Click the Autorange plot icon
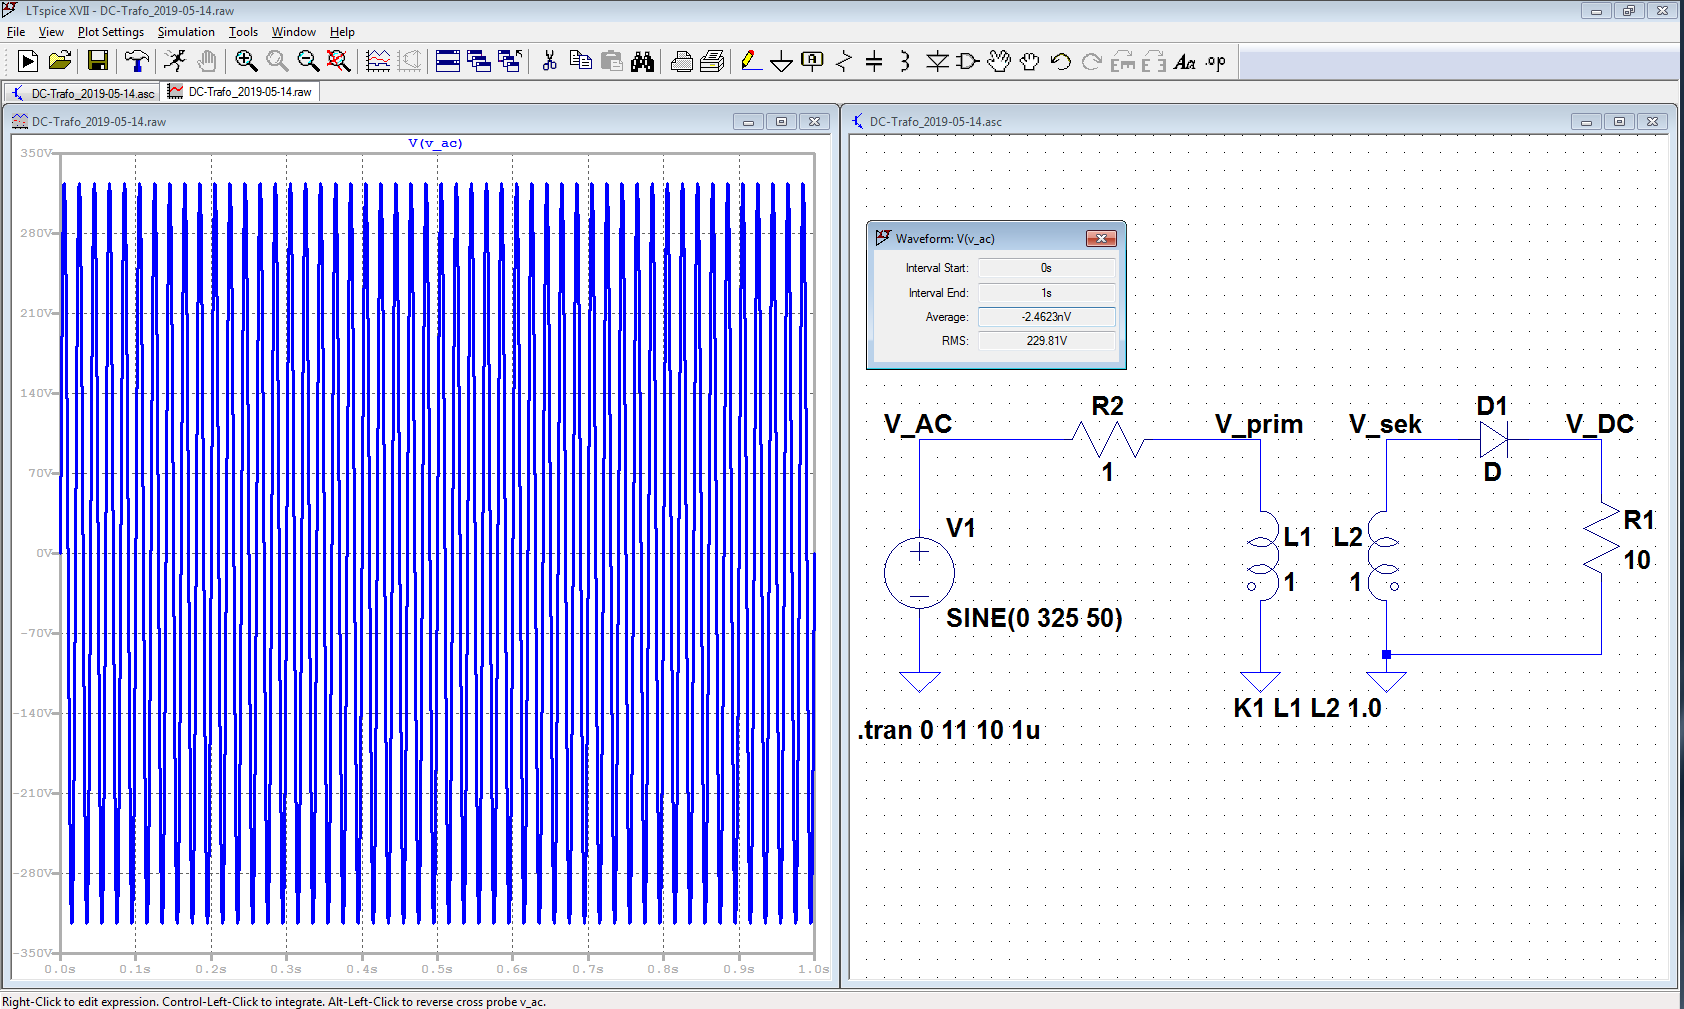 (x=378, y=62)
